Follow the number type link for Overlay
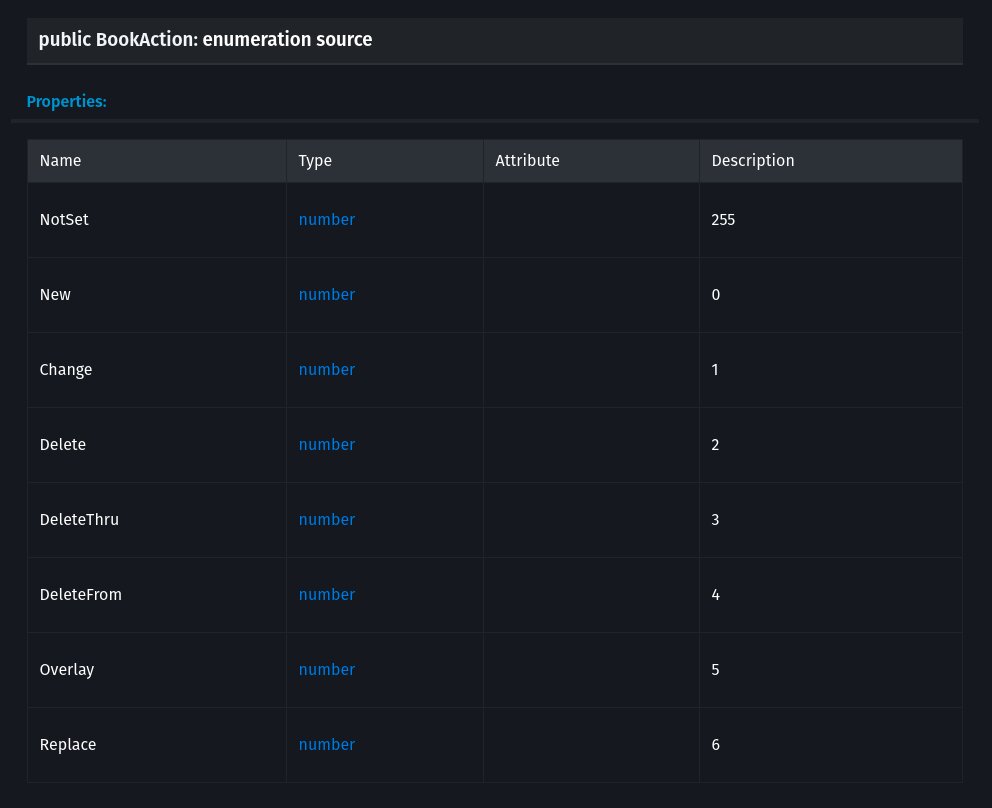The width and height of the screenshot is (992, 808). (326, 669)
